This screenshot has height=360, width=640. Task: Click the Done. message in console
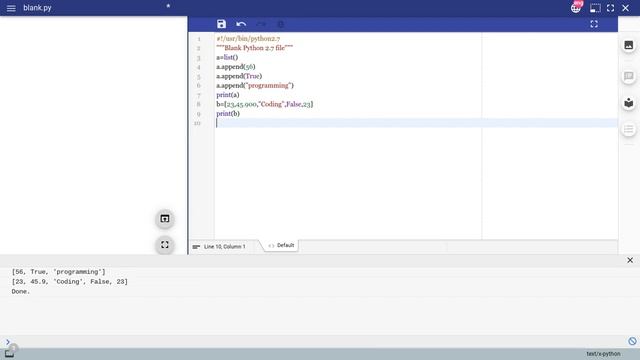21,291
